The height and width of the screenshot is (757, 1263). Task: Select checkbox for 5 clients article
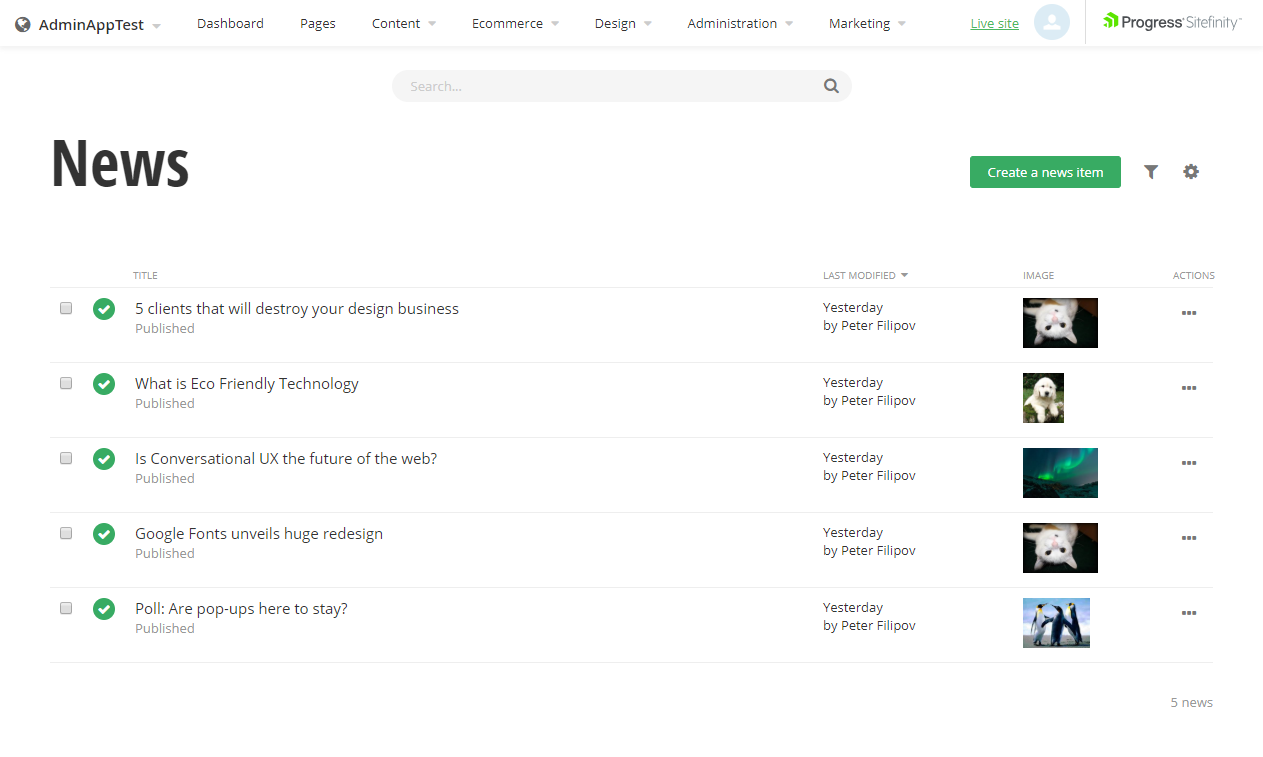tap(66, 308)
